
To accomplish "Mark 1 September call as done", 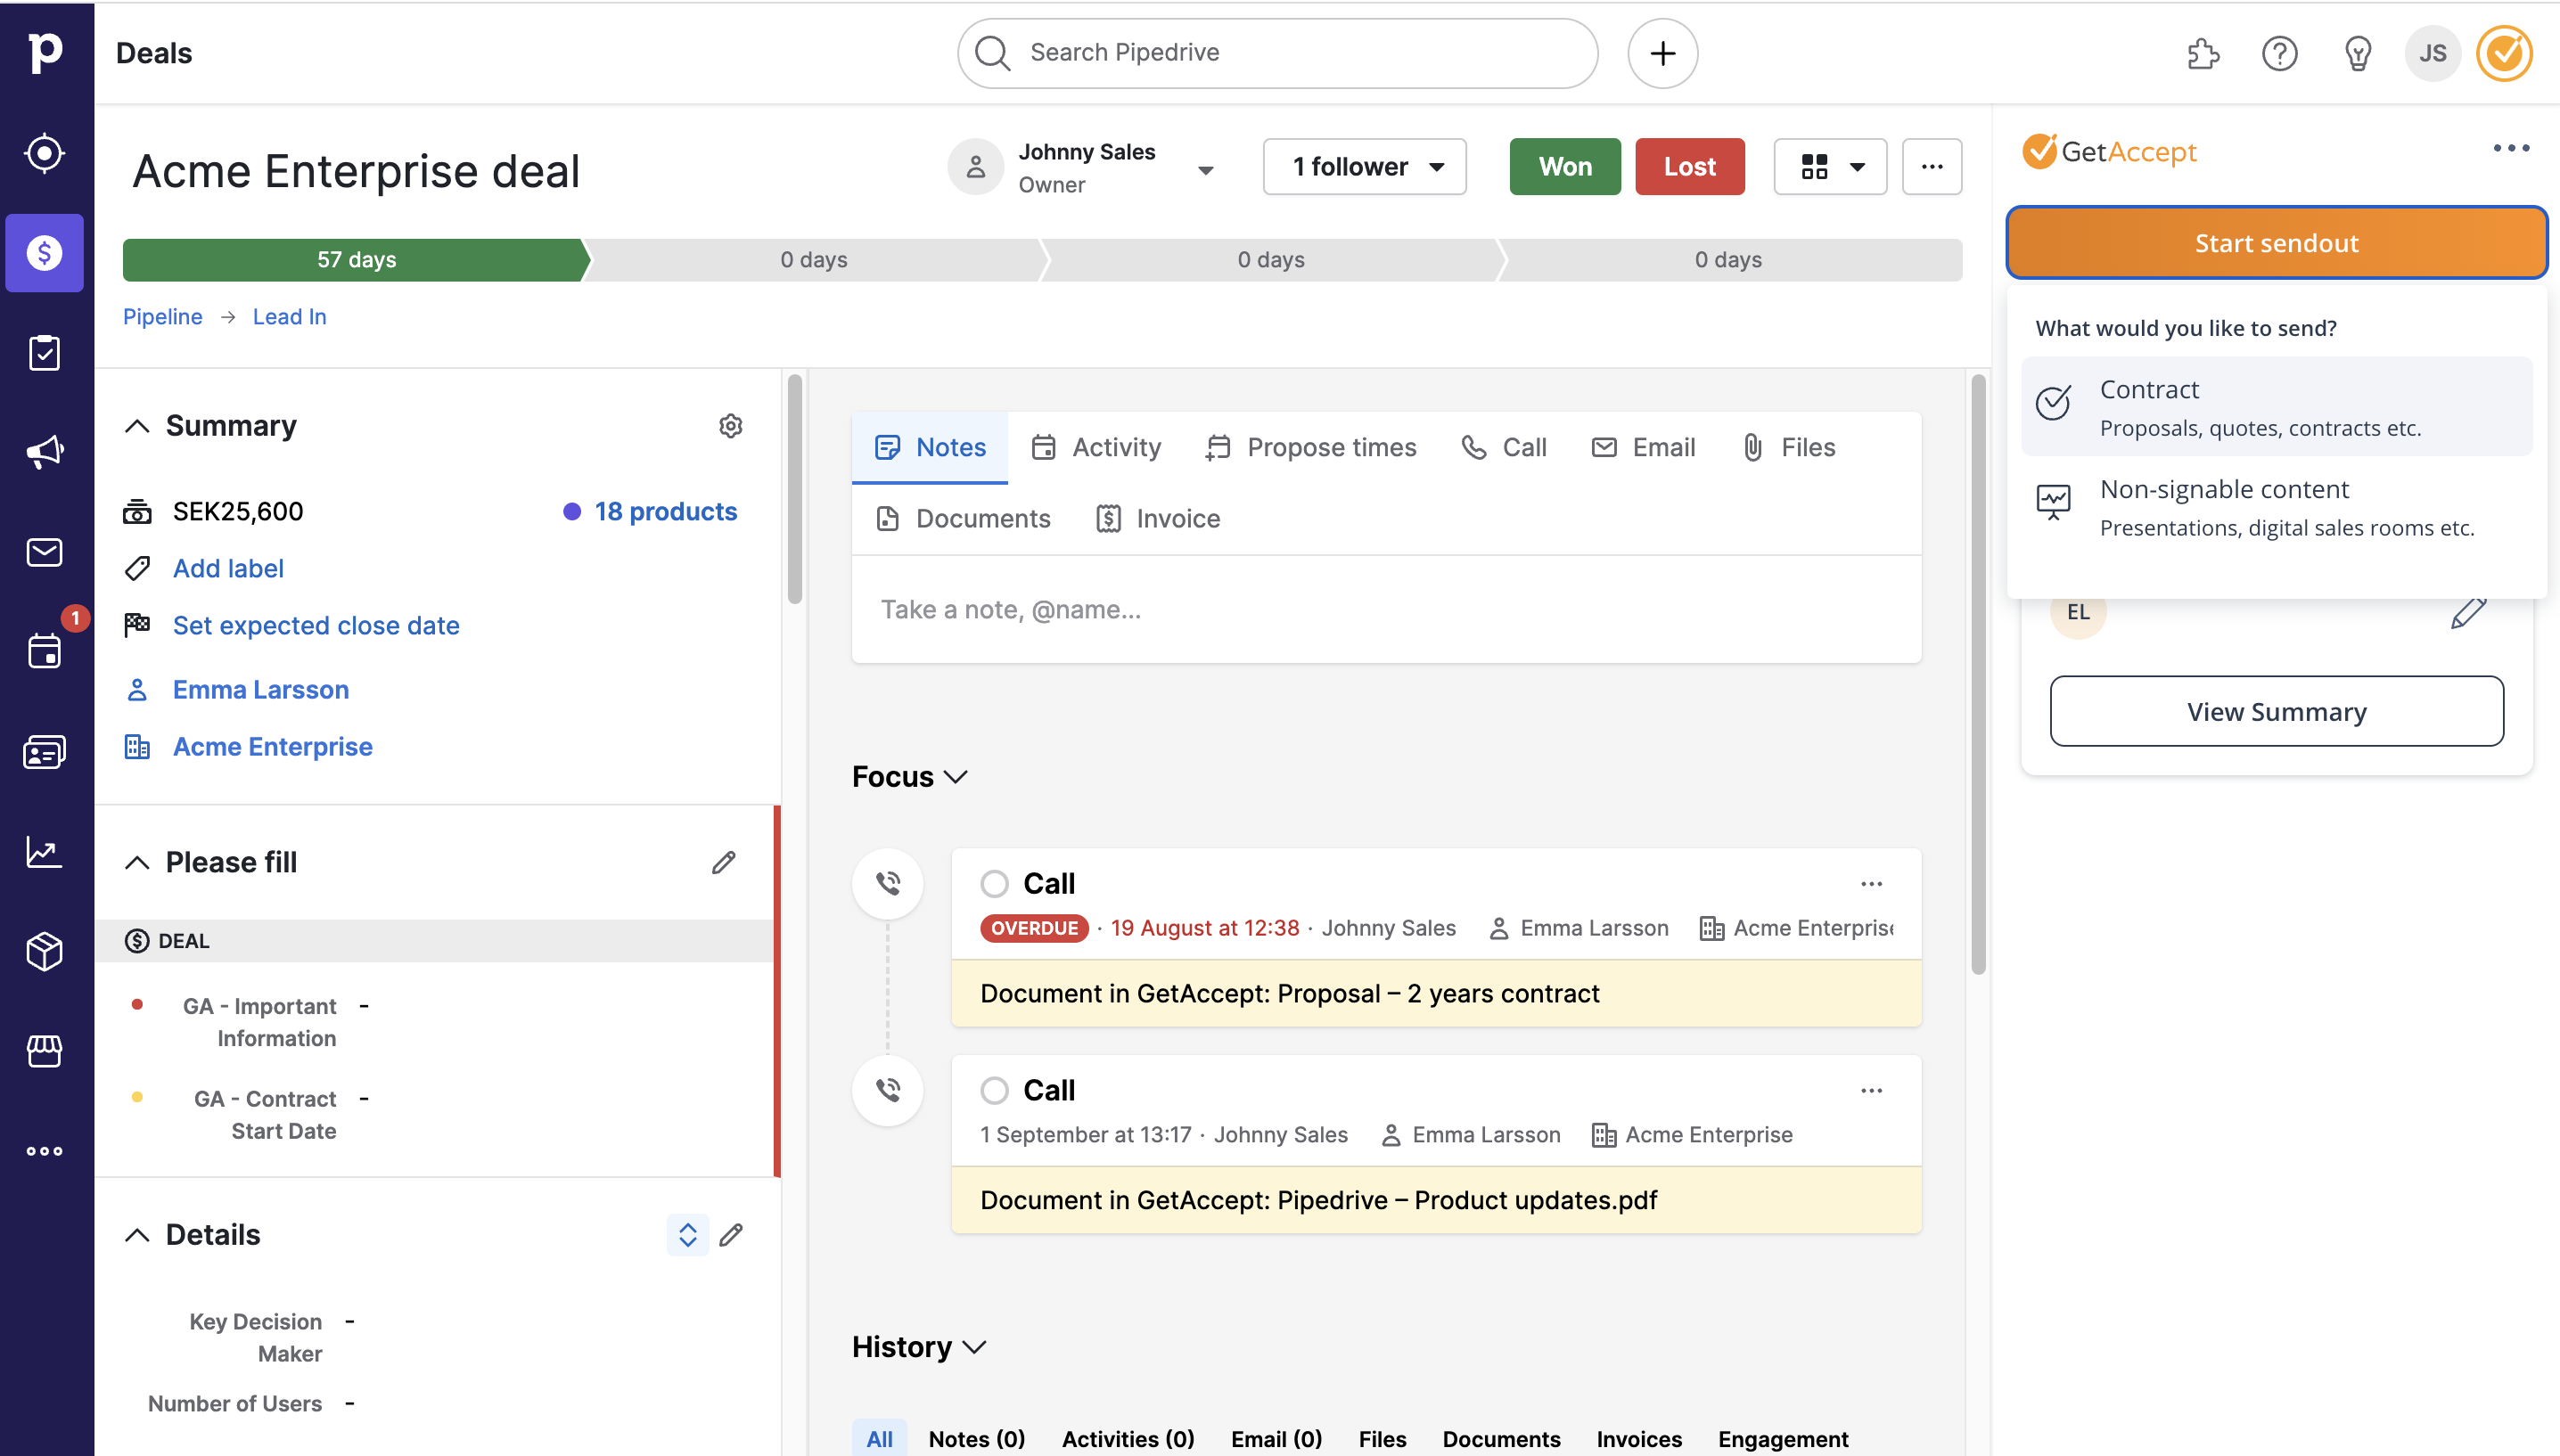I will [x=994, y=1090].
